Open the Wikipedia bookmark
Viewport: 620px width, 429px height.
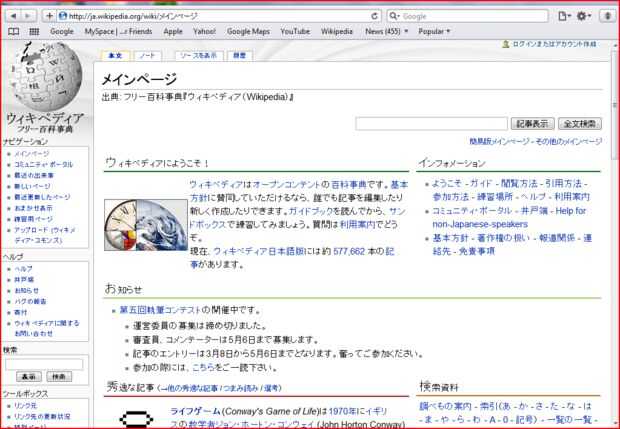(x=336, y=31)
